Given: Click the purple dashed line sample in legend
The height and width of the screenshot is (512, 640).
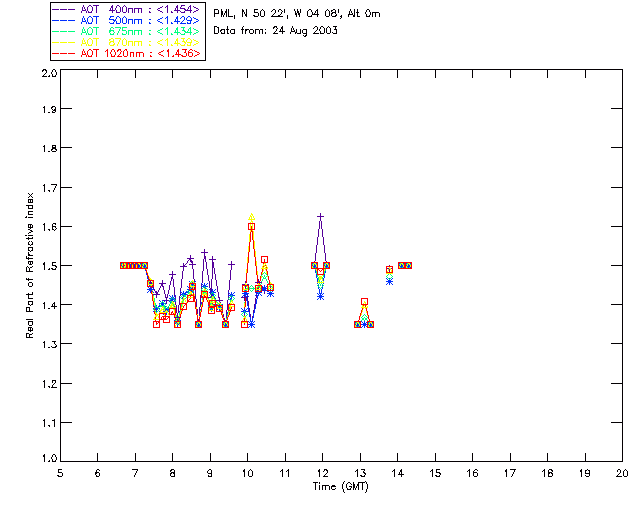Looking at the screenshot, I should click(x=64, y=9).
